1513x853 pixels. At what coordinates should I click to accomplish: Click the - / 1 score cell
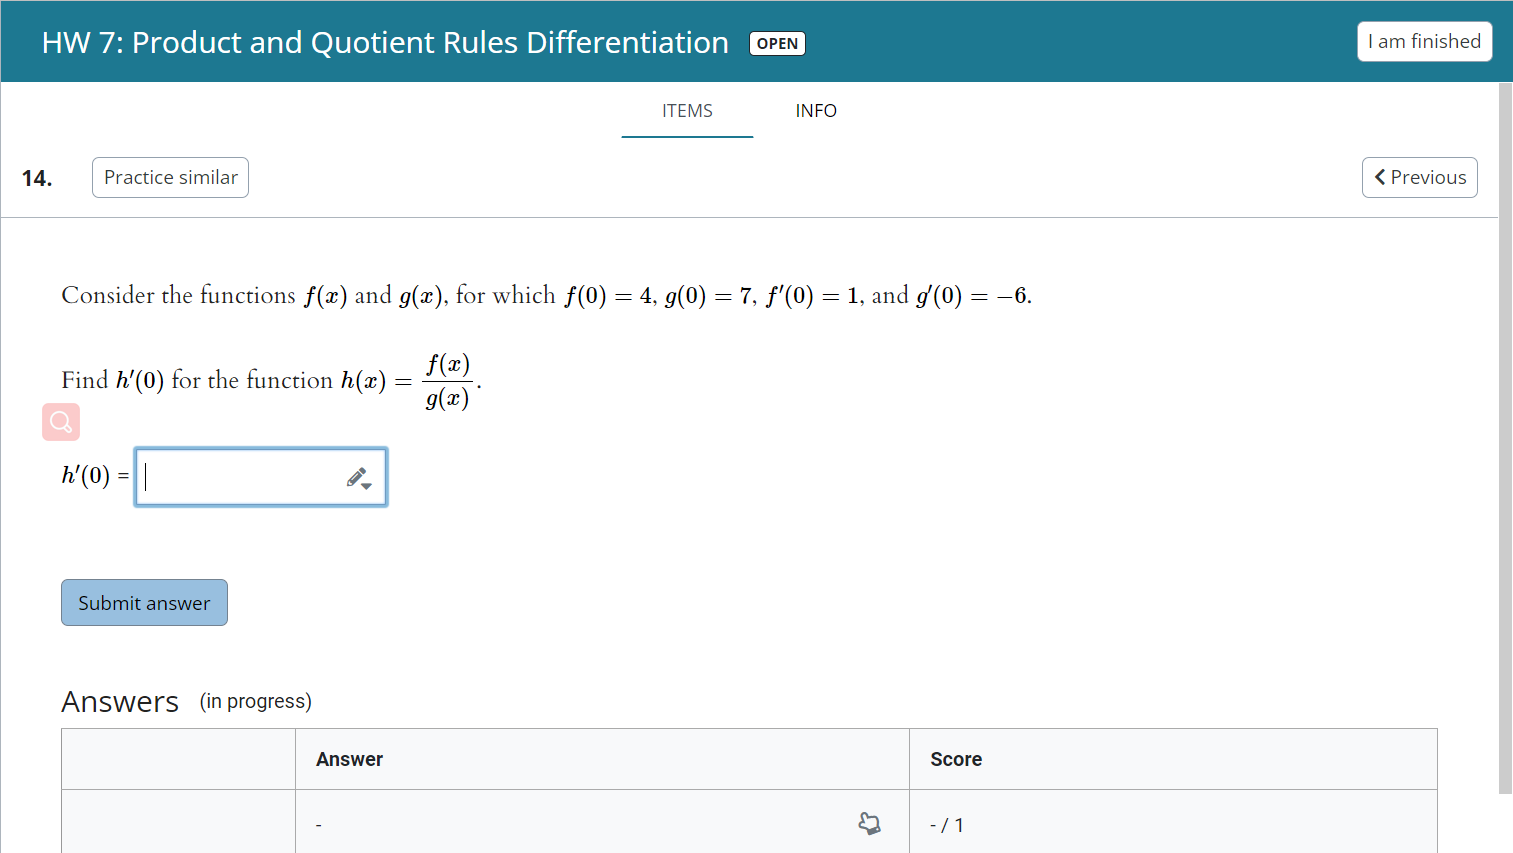click(x=947, y=824)
